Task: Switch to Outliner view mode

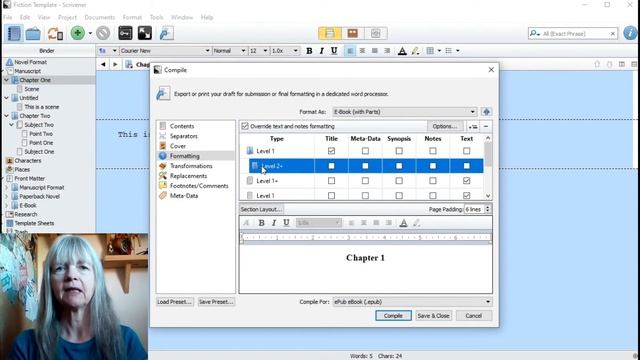Action: [x=376, y=33]
